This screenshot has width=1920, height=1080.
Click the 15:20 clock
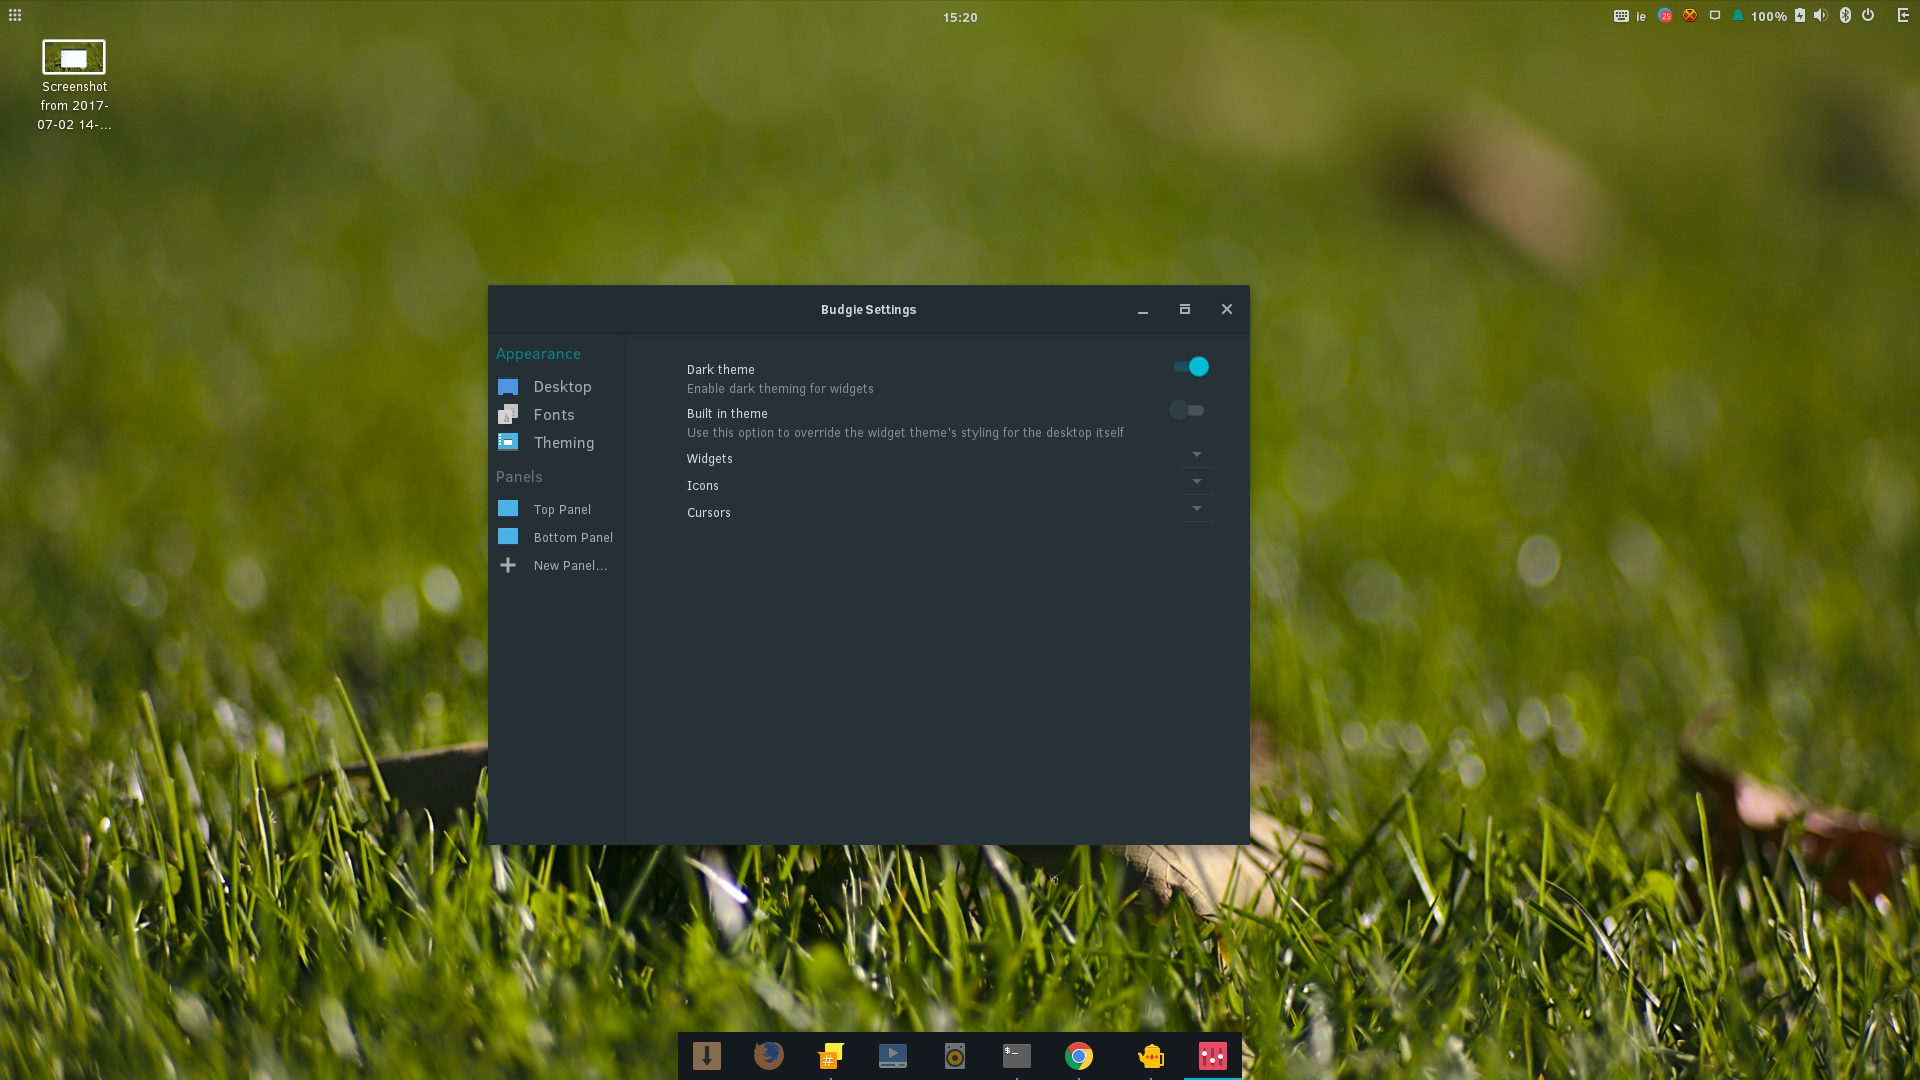pyautogui.click(x=960, y=17)
